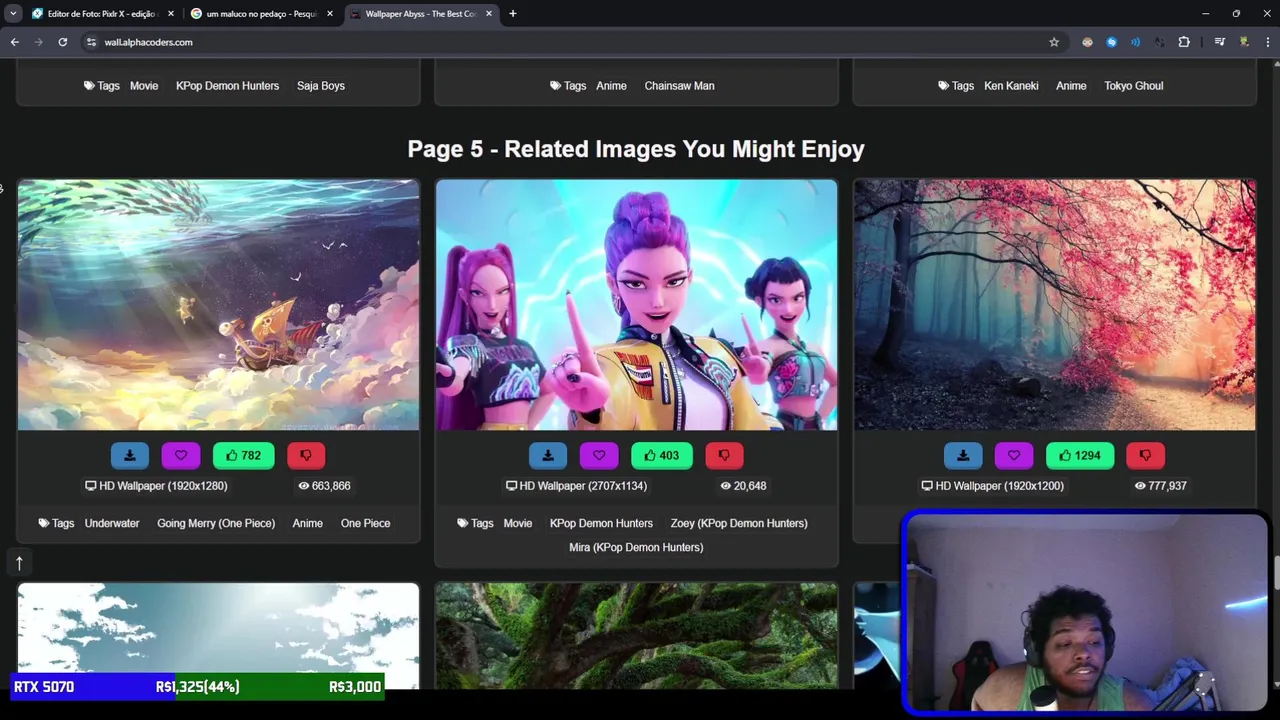Close the Wallpaper Abyss tab

[x=489, y=14]
